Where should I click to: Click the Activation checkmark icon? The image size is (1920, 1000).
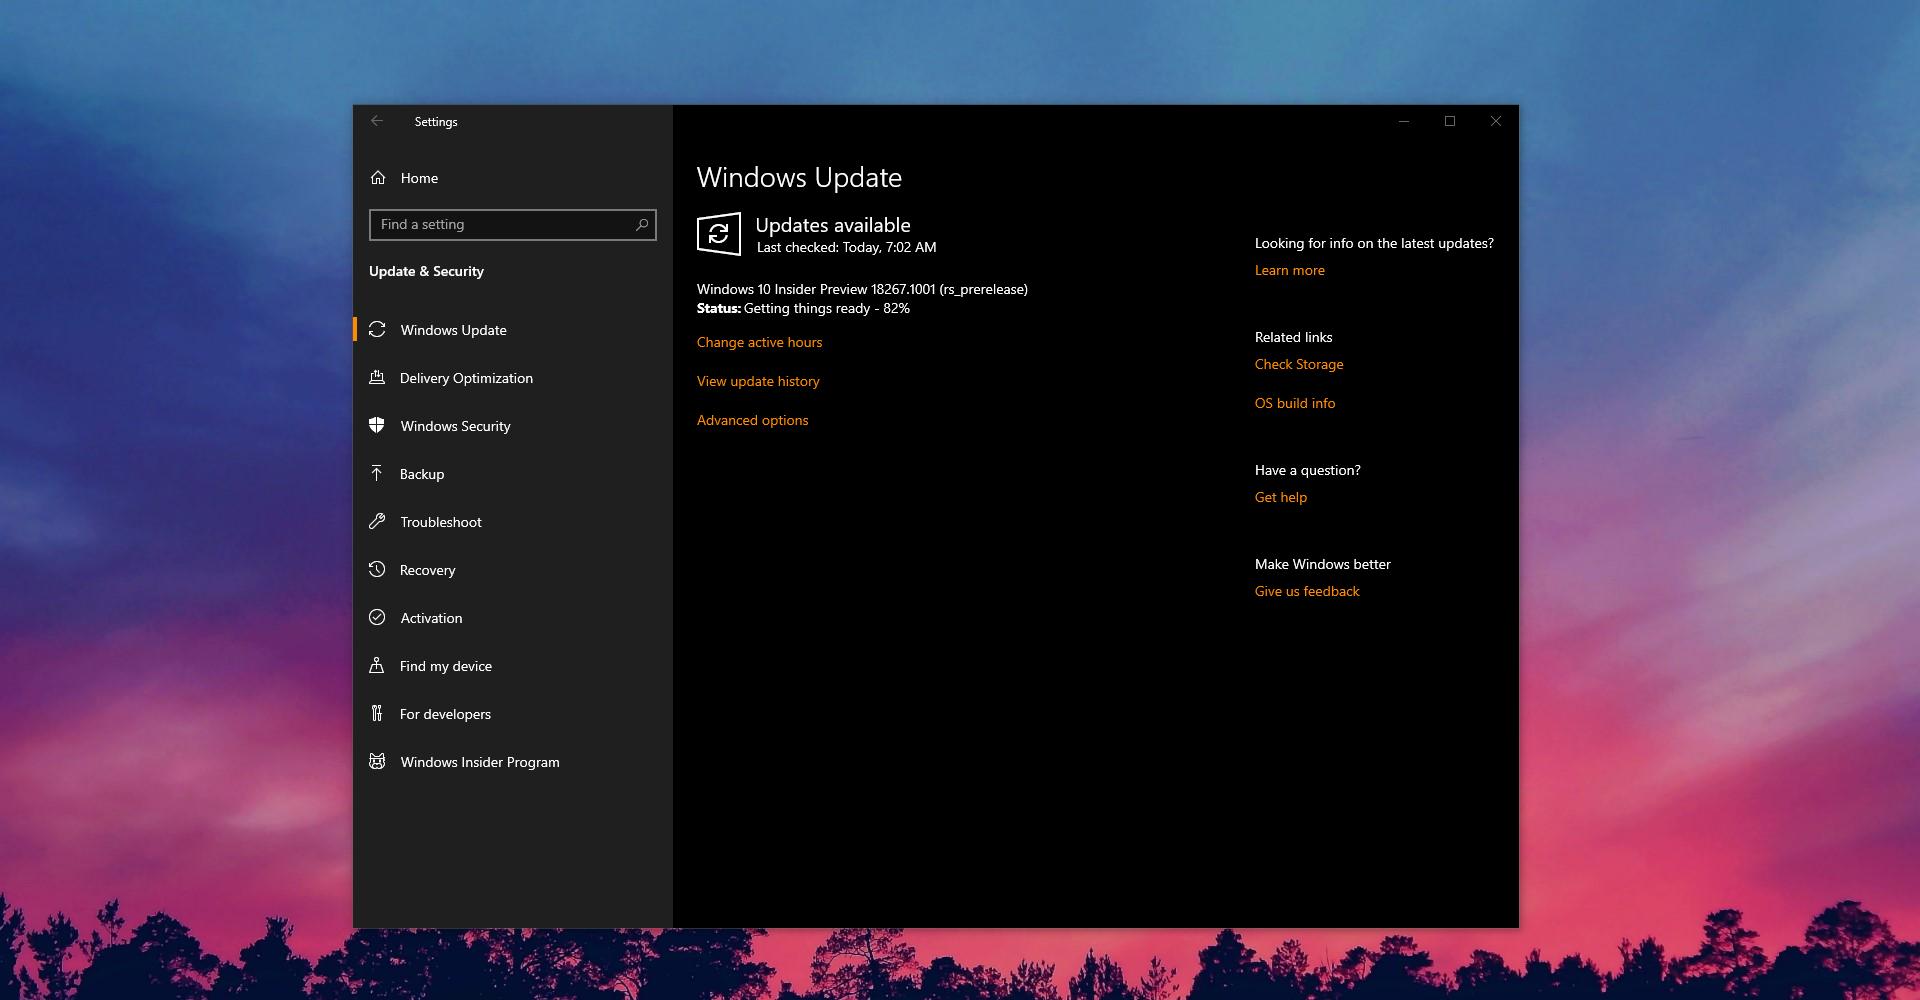[x=377, y=618]
